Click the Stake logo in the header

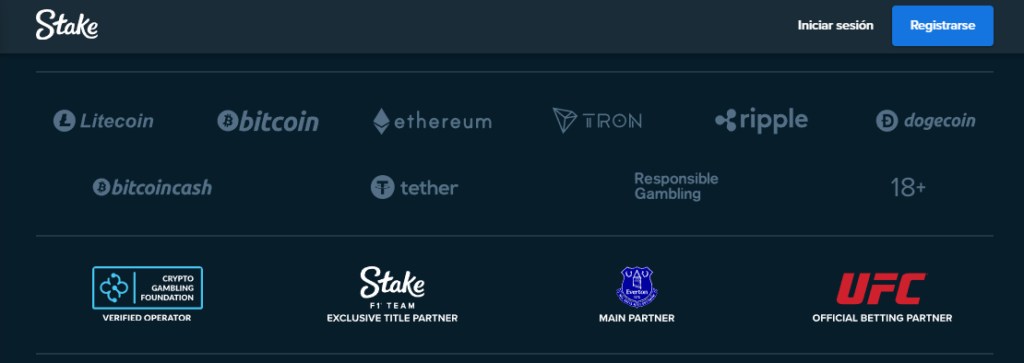tap(67, 25)
